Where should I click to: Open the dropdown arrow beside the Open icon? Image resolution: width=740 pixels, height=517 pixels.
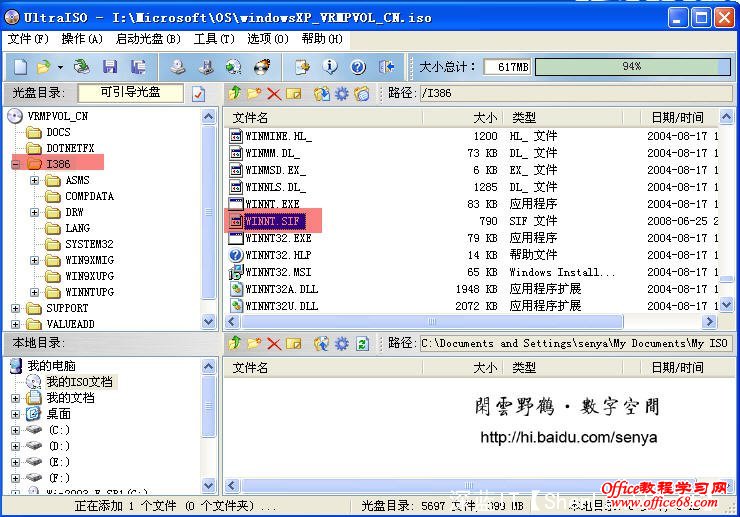tap(60, 68)
